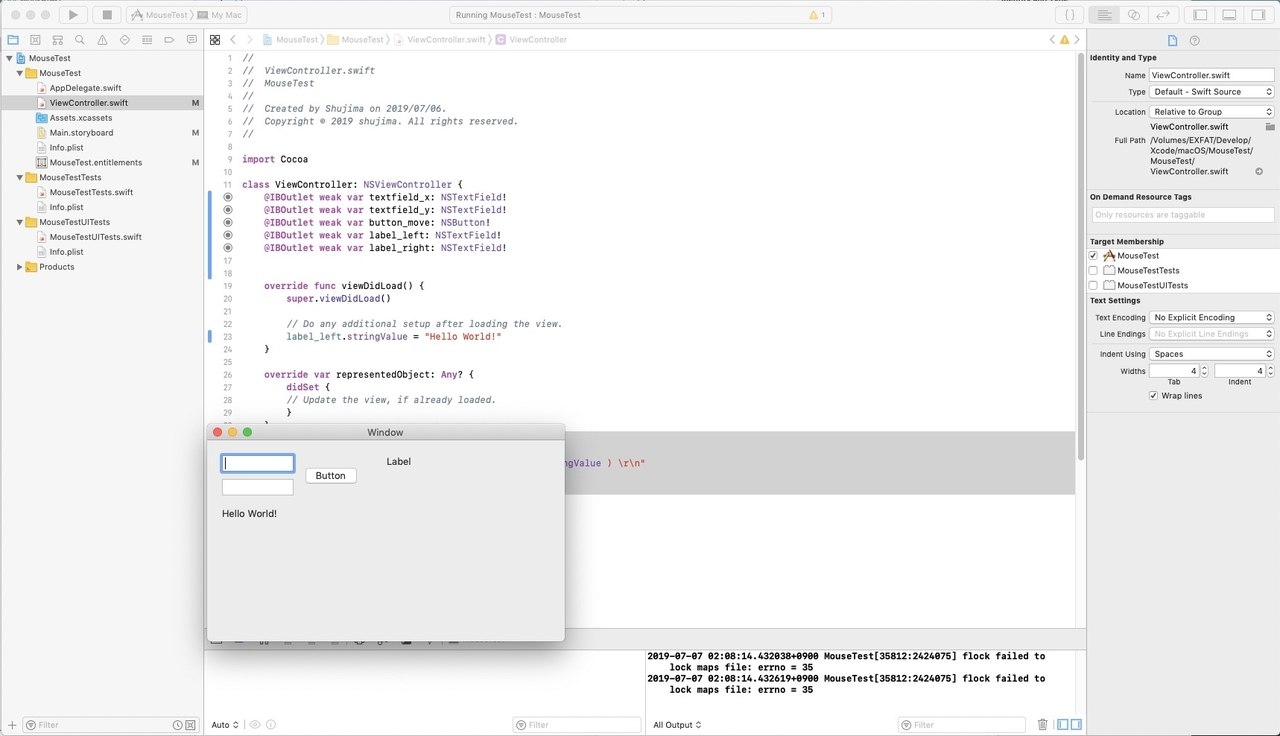Open the related items grid menu
The height and width of the screenshot is (736, 1280).
pyautogui.click(x=215, y=40)
